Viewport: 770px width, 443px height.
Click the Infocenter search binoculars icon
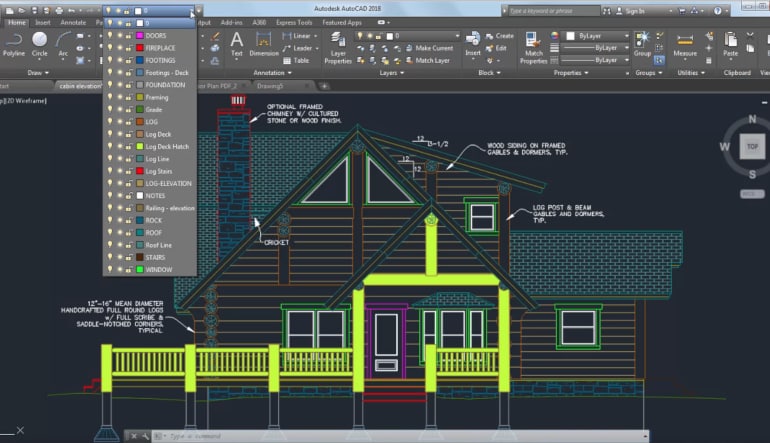tap(607, 11)
